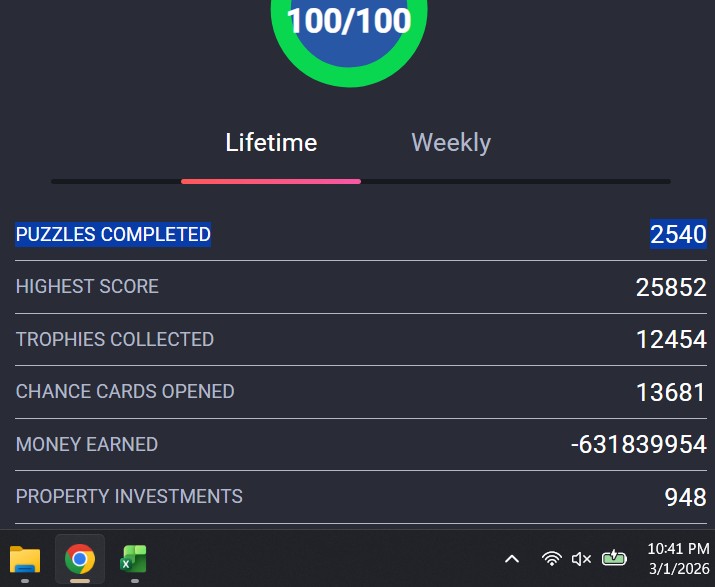Open Wi-Fi network settings icon

coord(551,559)
